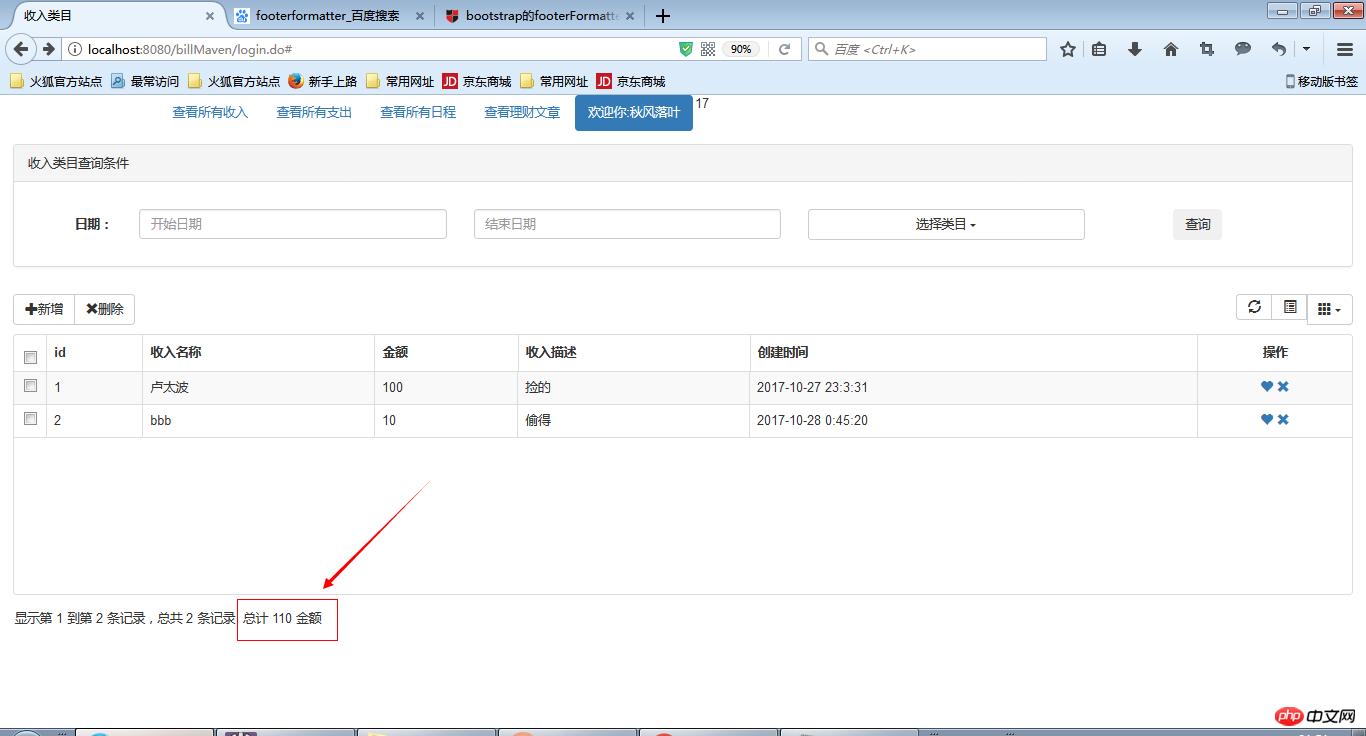This screenshot has width=1366, height=736.
Task: Click the site info icon in the address bar
Action: coord(75,49)
